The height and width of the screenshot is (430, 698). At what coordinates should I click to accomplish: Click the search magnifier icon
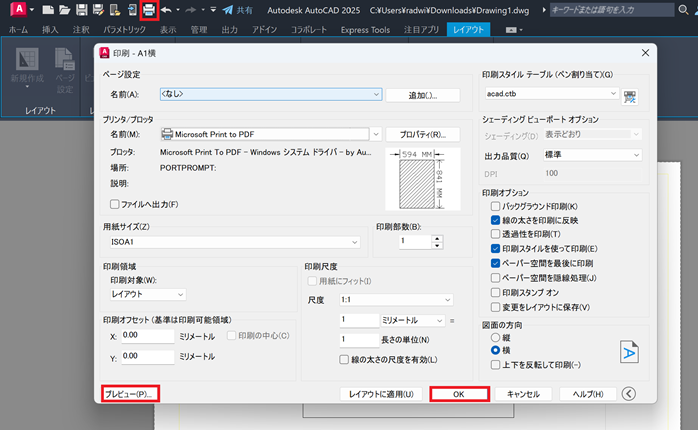click(683, 9)
